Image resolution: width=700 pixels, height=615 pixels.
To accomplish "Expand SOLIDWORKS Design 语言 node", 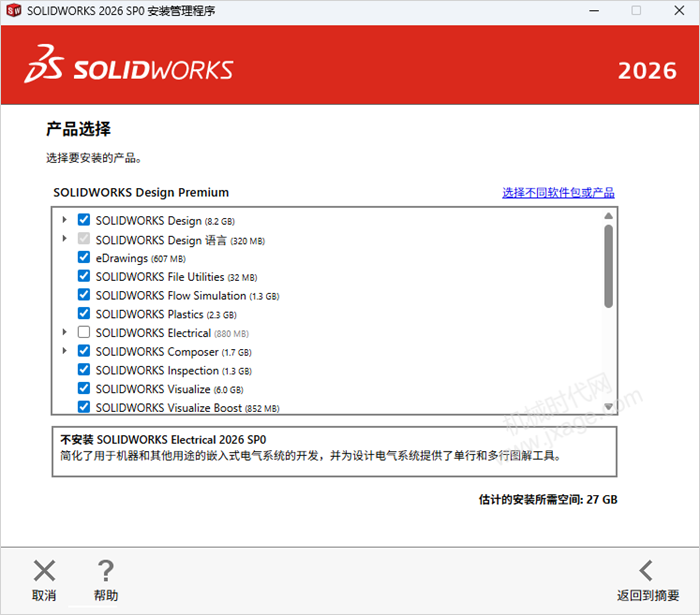I will click(x=64, y=238).
